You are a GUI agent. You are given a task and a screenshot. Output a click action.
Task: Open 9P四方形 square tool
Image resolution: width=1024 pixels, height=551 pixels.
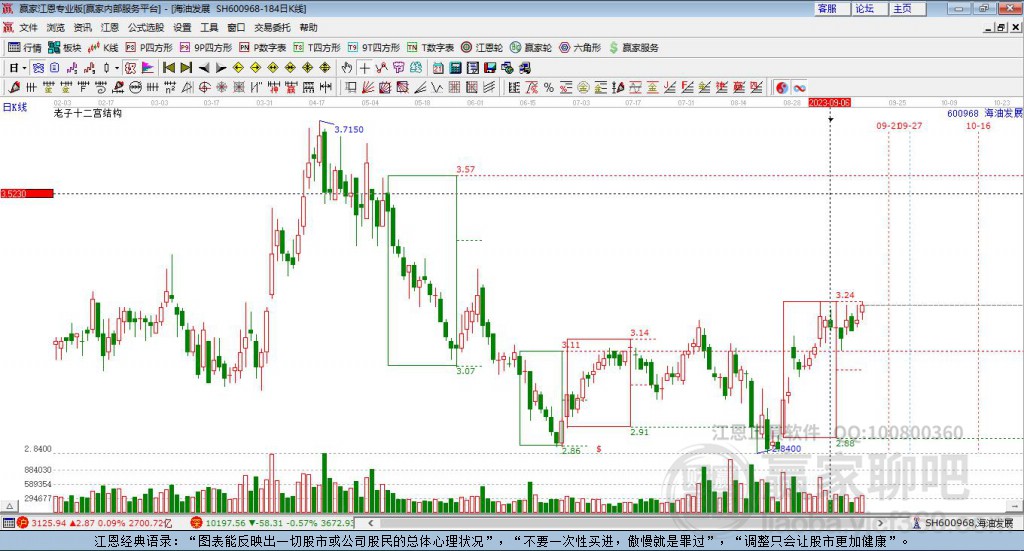[x=206, y=48]
